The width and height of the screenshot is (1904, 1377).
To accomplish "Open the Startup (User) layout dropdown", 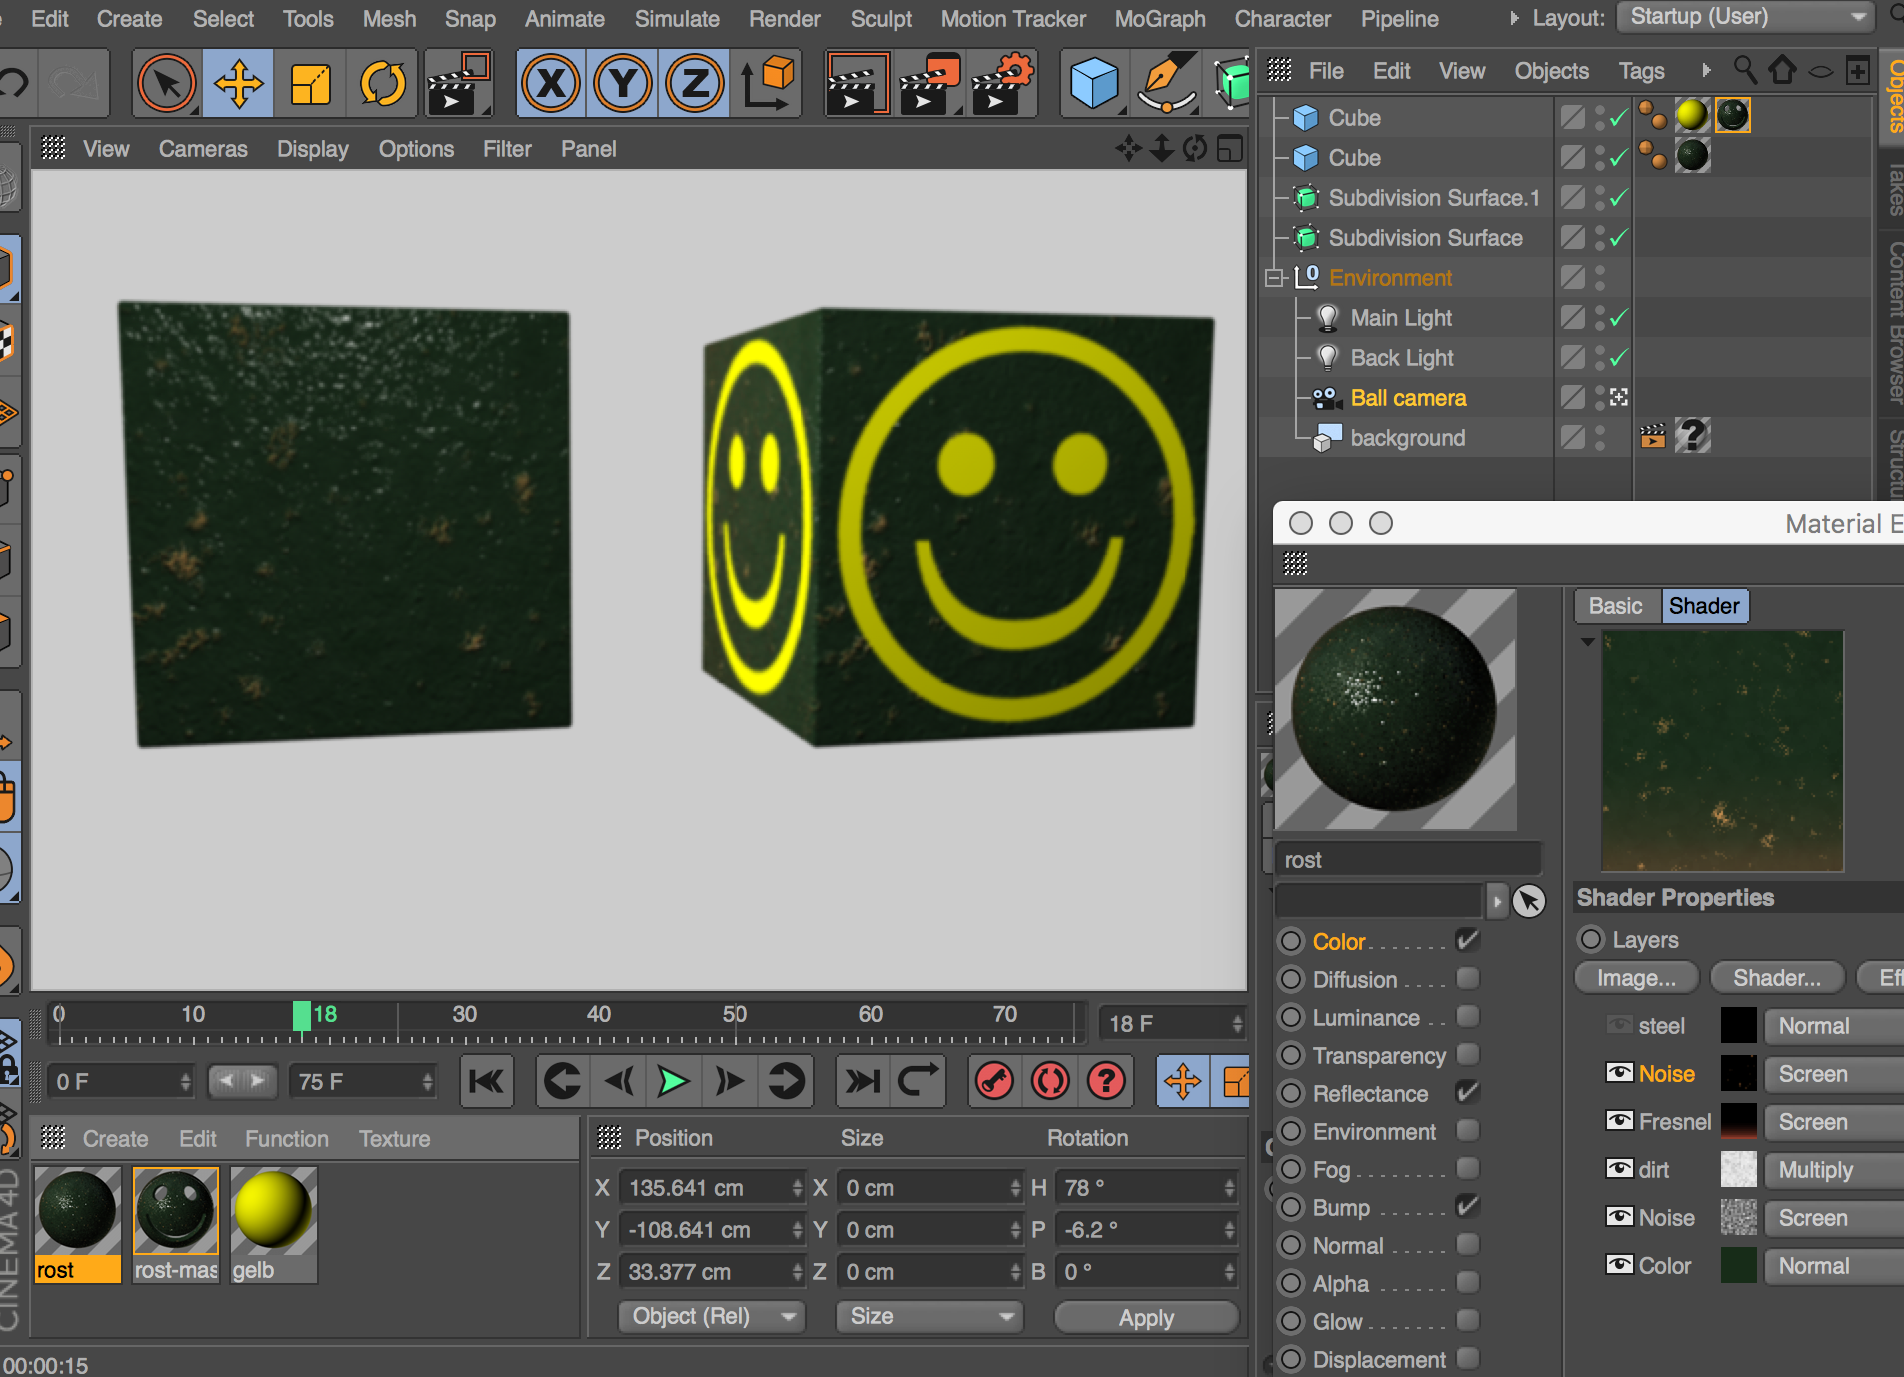I will coord(1746,17).
